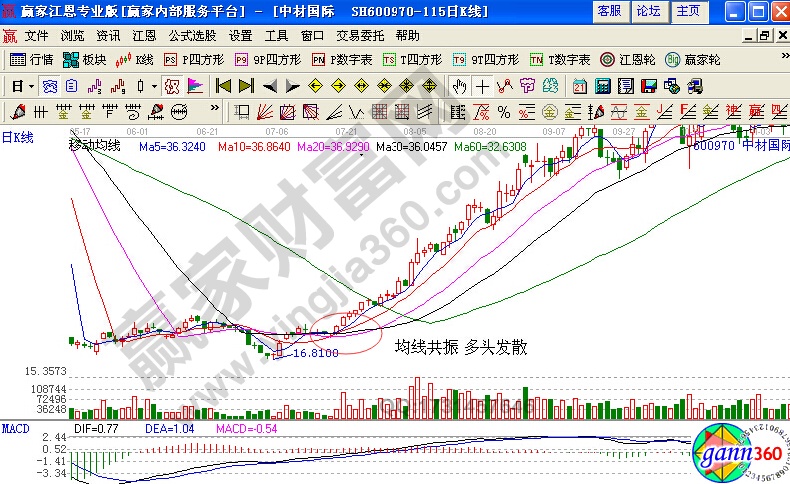The height and width of the screenshot is (484, 790).
Task: Click the 客服 customer service button
Action: [x=608, y=11]
